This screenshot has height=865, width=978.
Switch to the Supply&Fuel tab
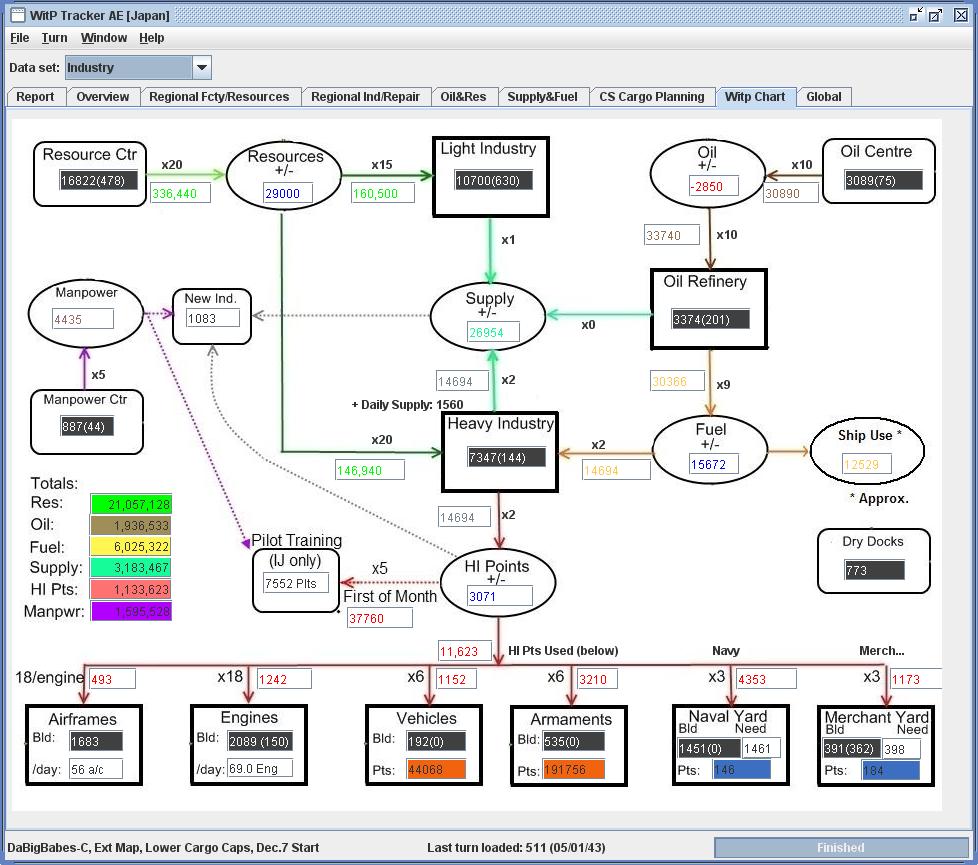542,97
